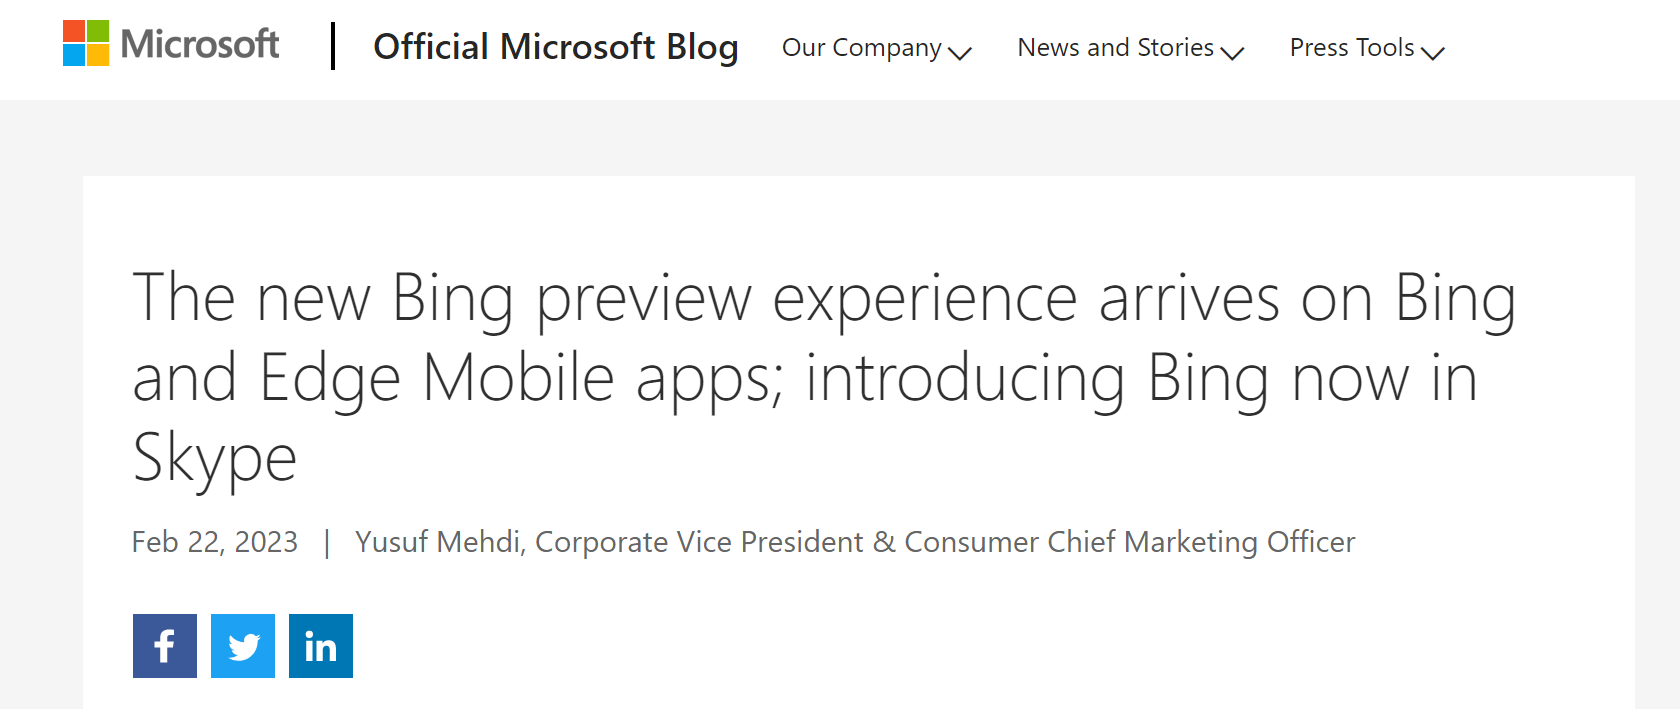Click the Corporate Vice President title text
Screen dimensions: 1680x709
point(699,542)
